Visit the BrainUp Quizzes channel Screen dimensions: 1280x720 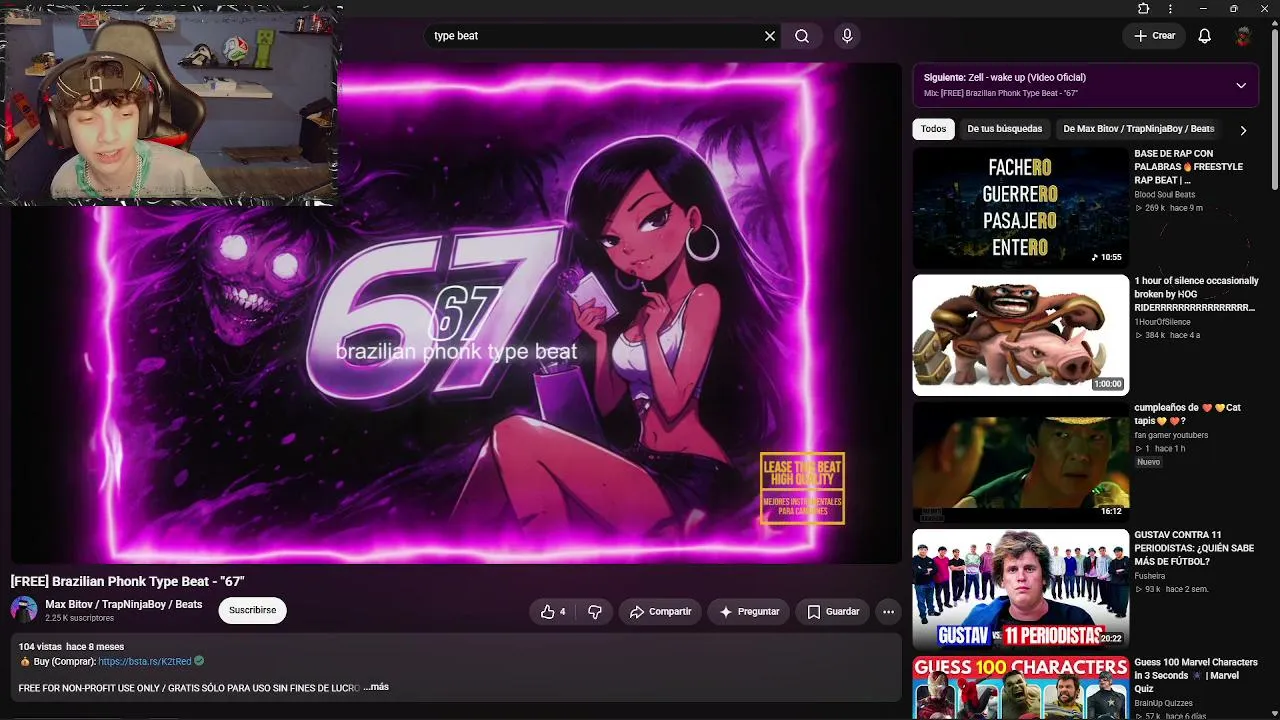pos(1165,703)
